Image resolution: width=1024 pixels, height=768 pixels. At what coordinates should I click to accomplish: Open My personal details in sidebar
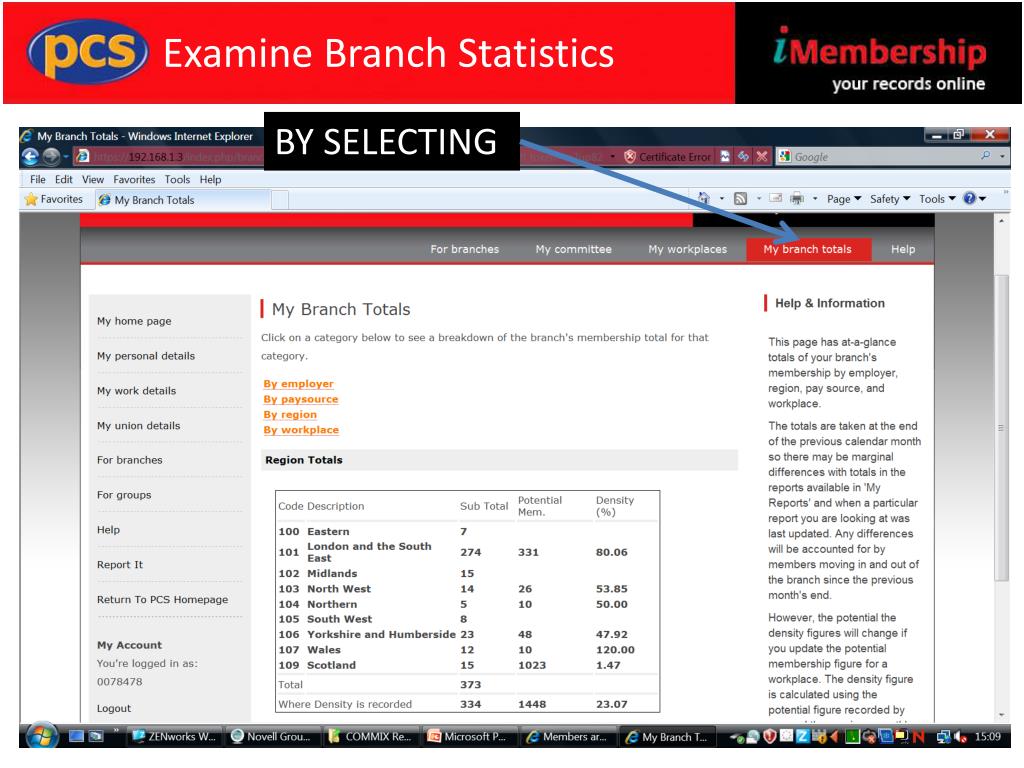146,356
